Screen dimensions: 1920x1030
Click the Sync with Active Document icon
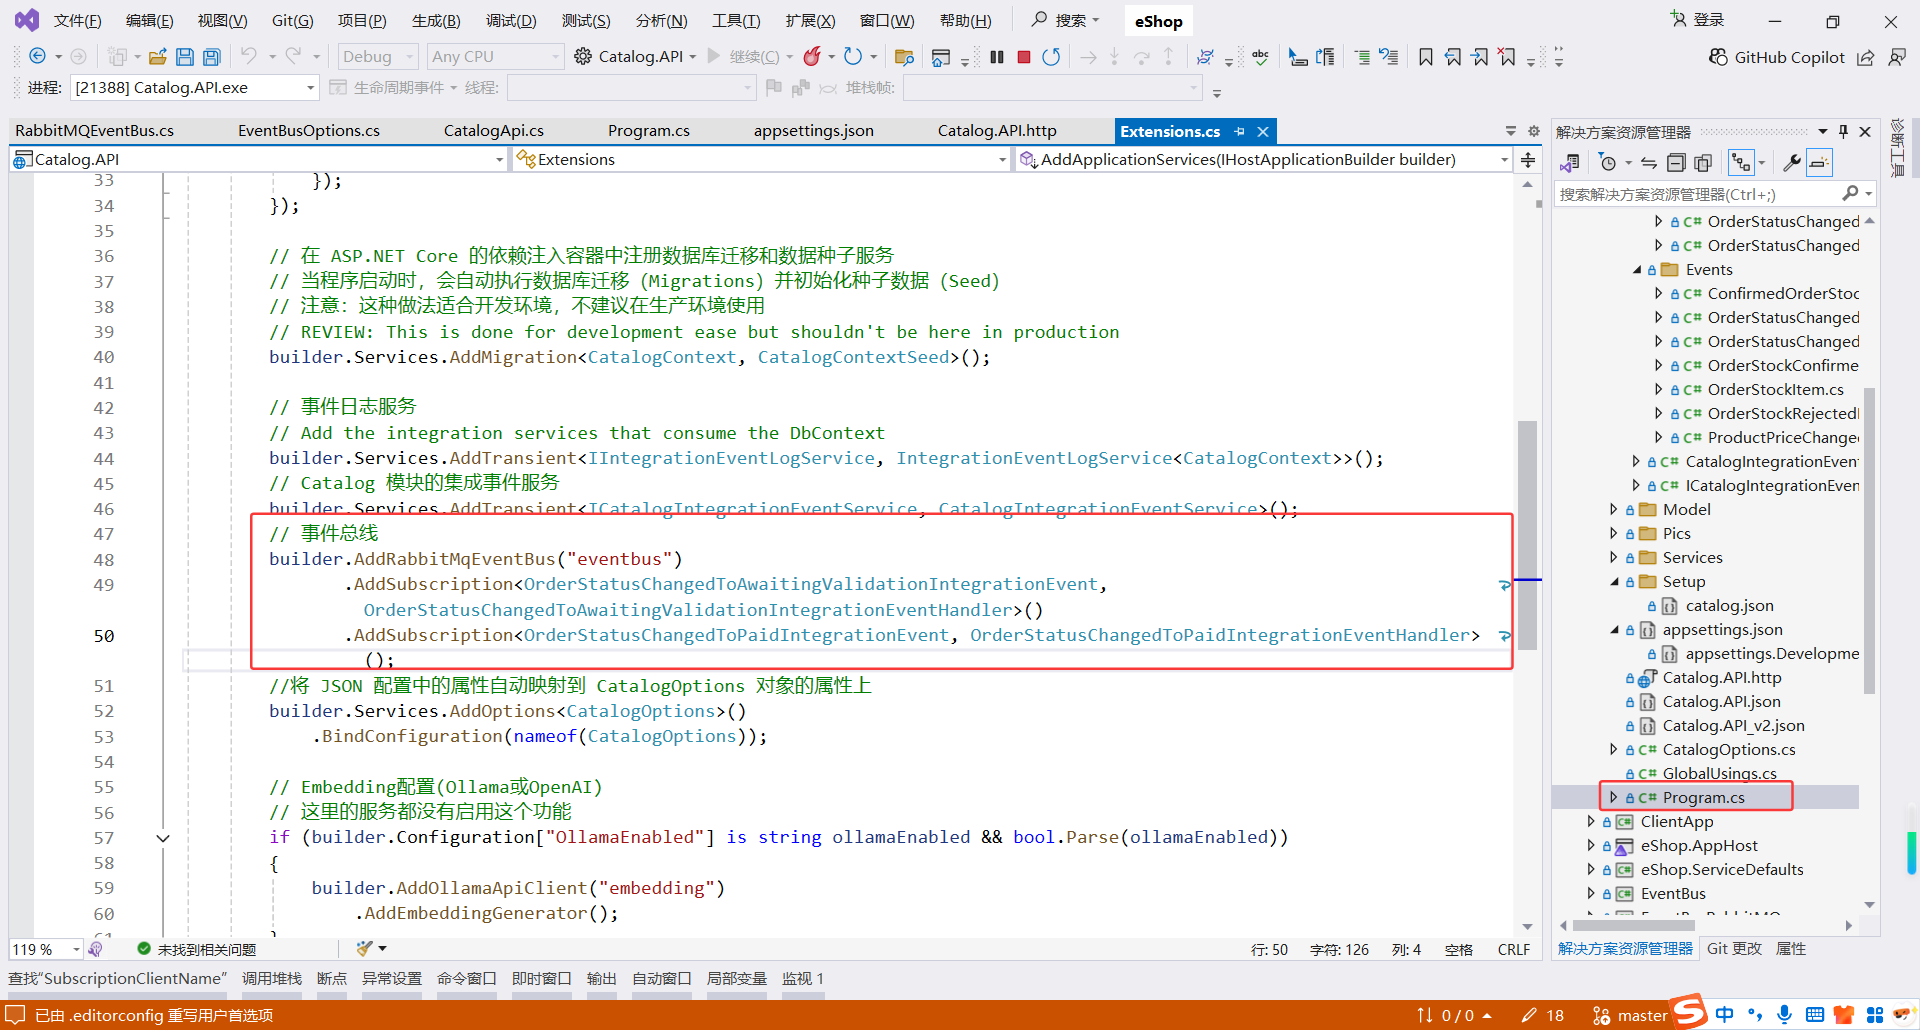(1648, 162)
